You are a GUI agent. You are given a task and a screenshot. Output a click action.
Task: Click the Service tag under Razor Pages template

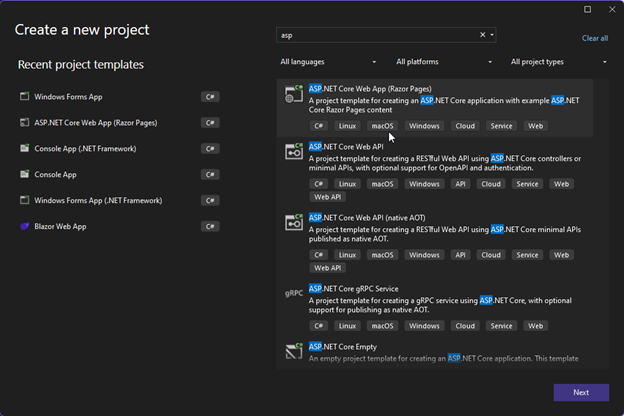501,126
